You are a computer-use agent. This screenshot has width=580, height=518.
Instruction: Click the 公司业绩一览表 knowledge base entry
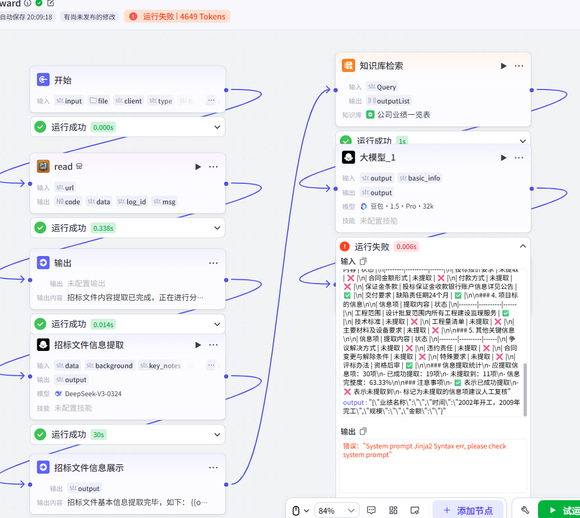[x=398, y=115]
